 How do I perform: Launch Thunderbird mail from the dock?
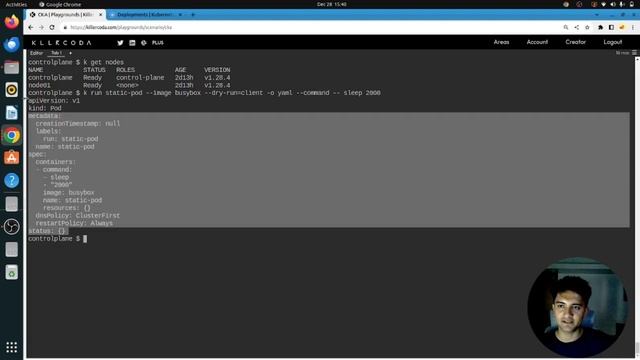[11, 44]
